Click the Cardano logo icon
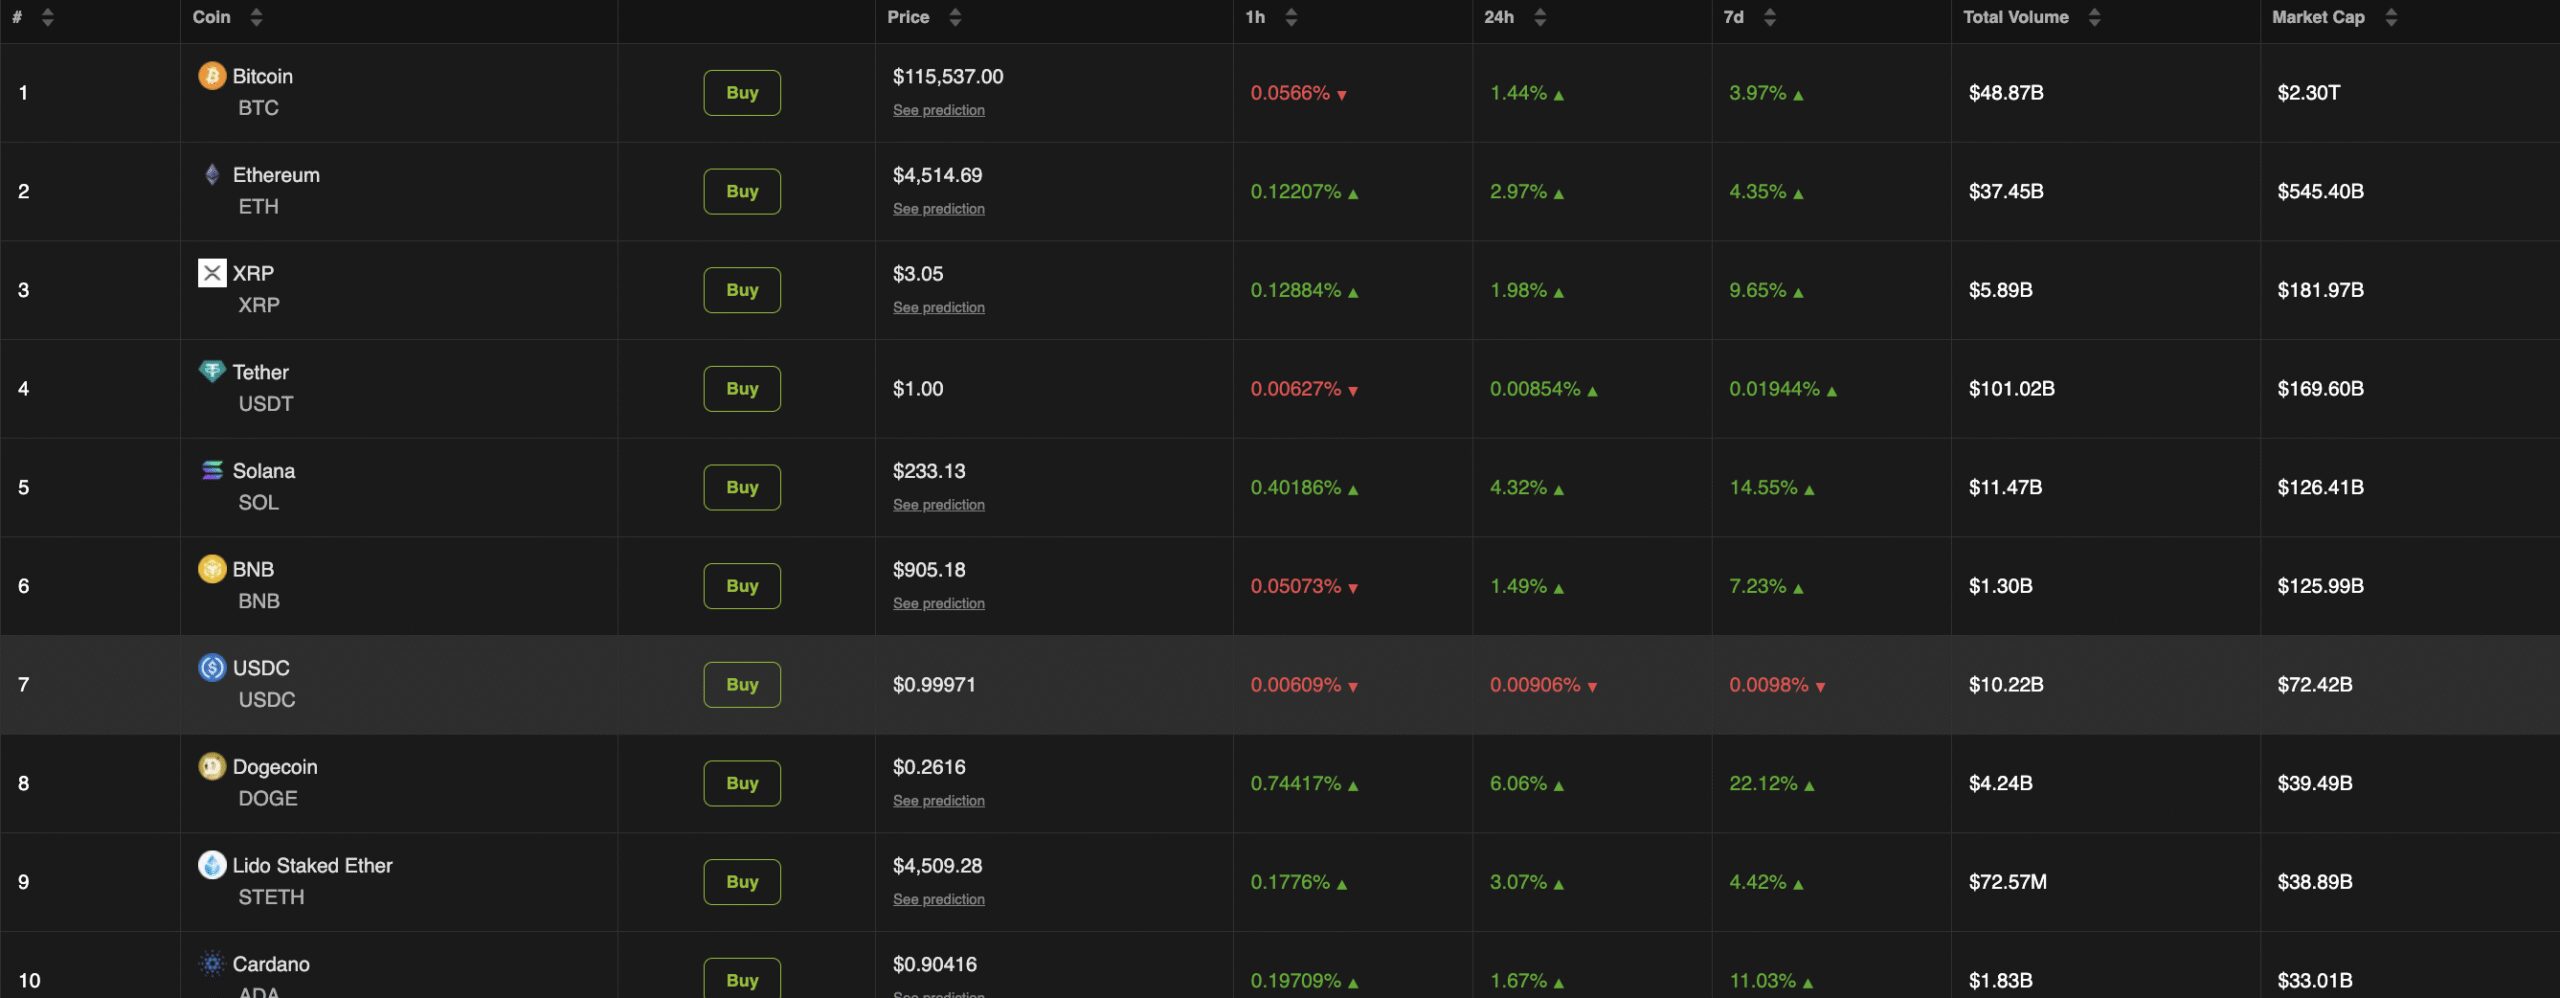 pyautogui.click(x=212, y=964)
